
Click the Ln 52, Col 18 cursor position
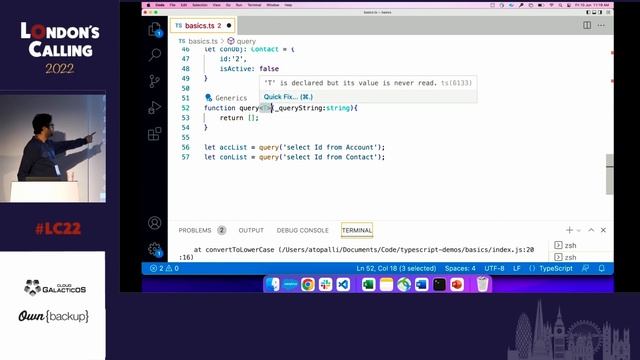pyautogui.click(x=396, y=268)
